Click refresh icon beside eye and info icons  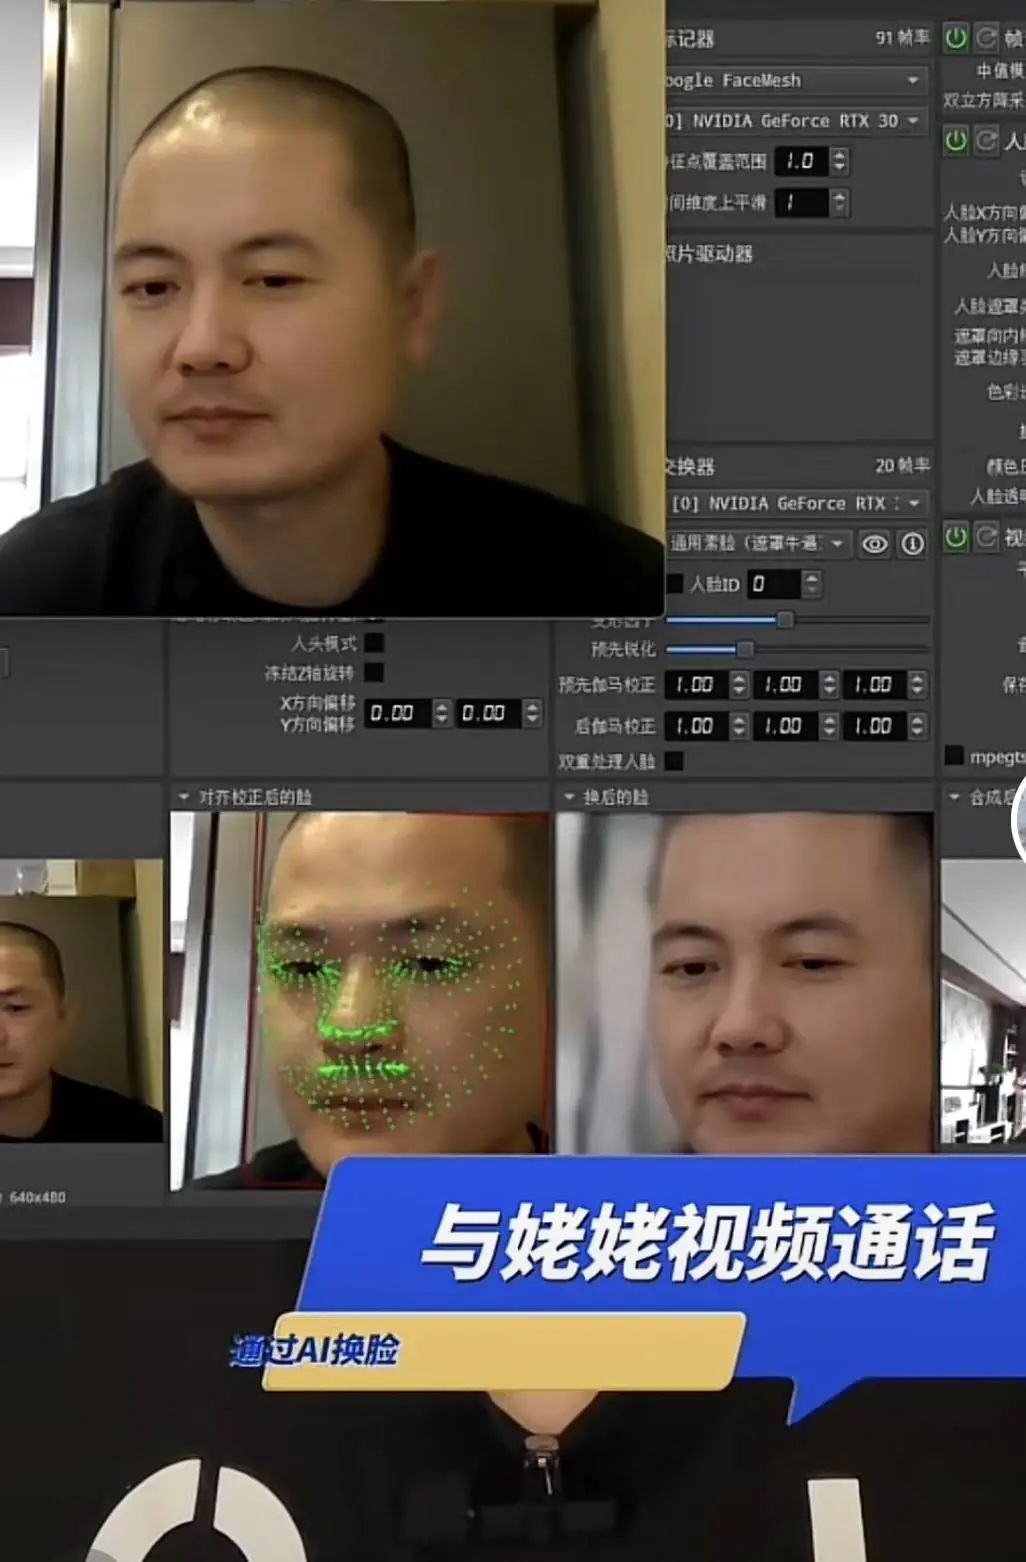click(987, 537)
